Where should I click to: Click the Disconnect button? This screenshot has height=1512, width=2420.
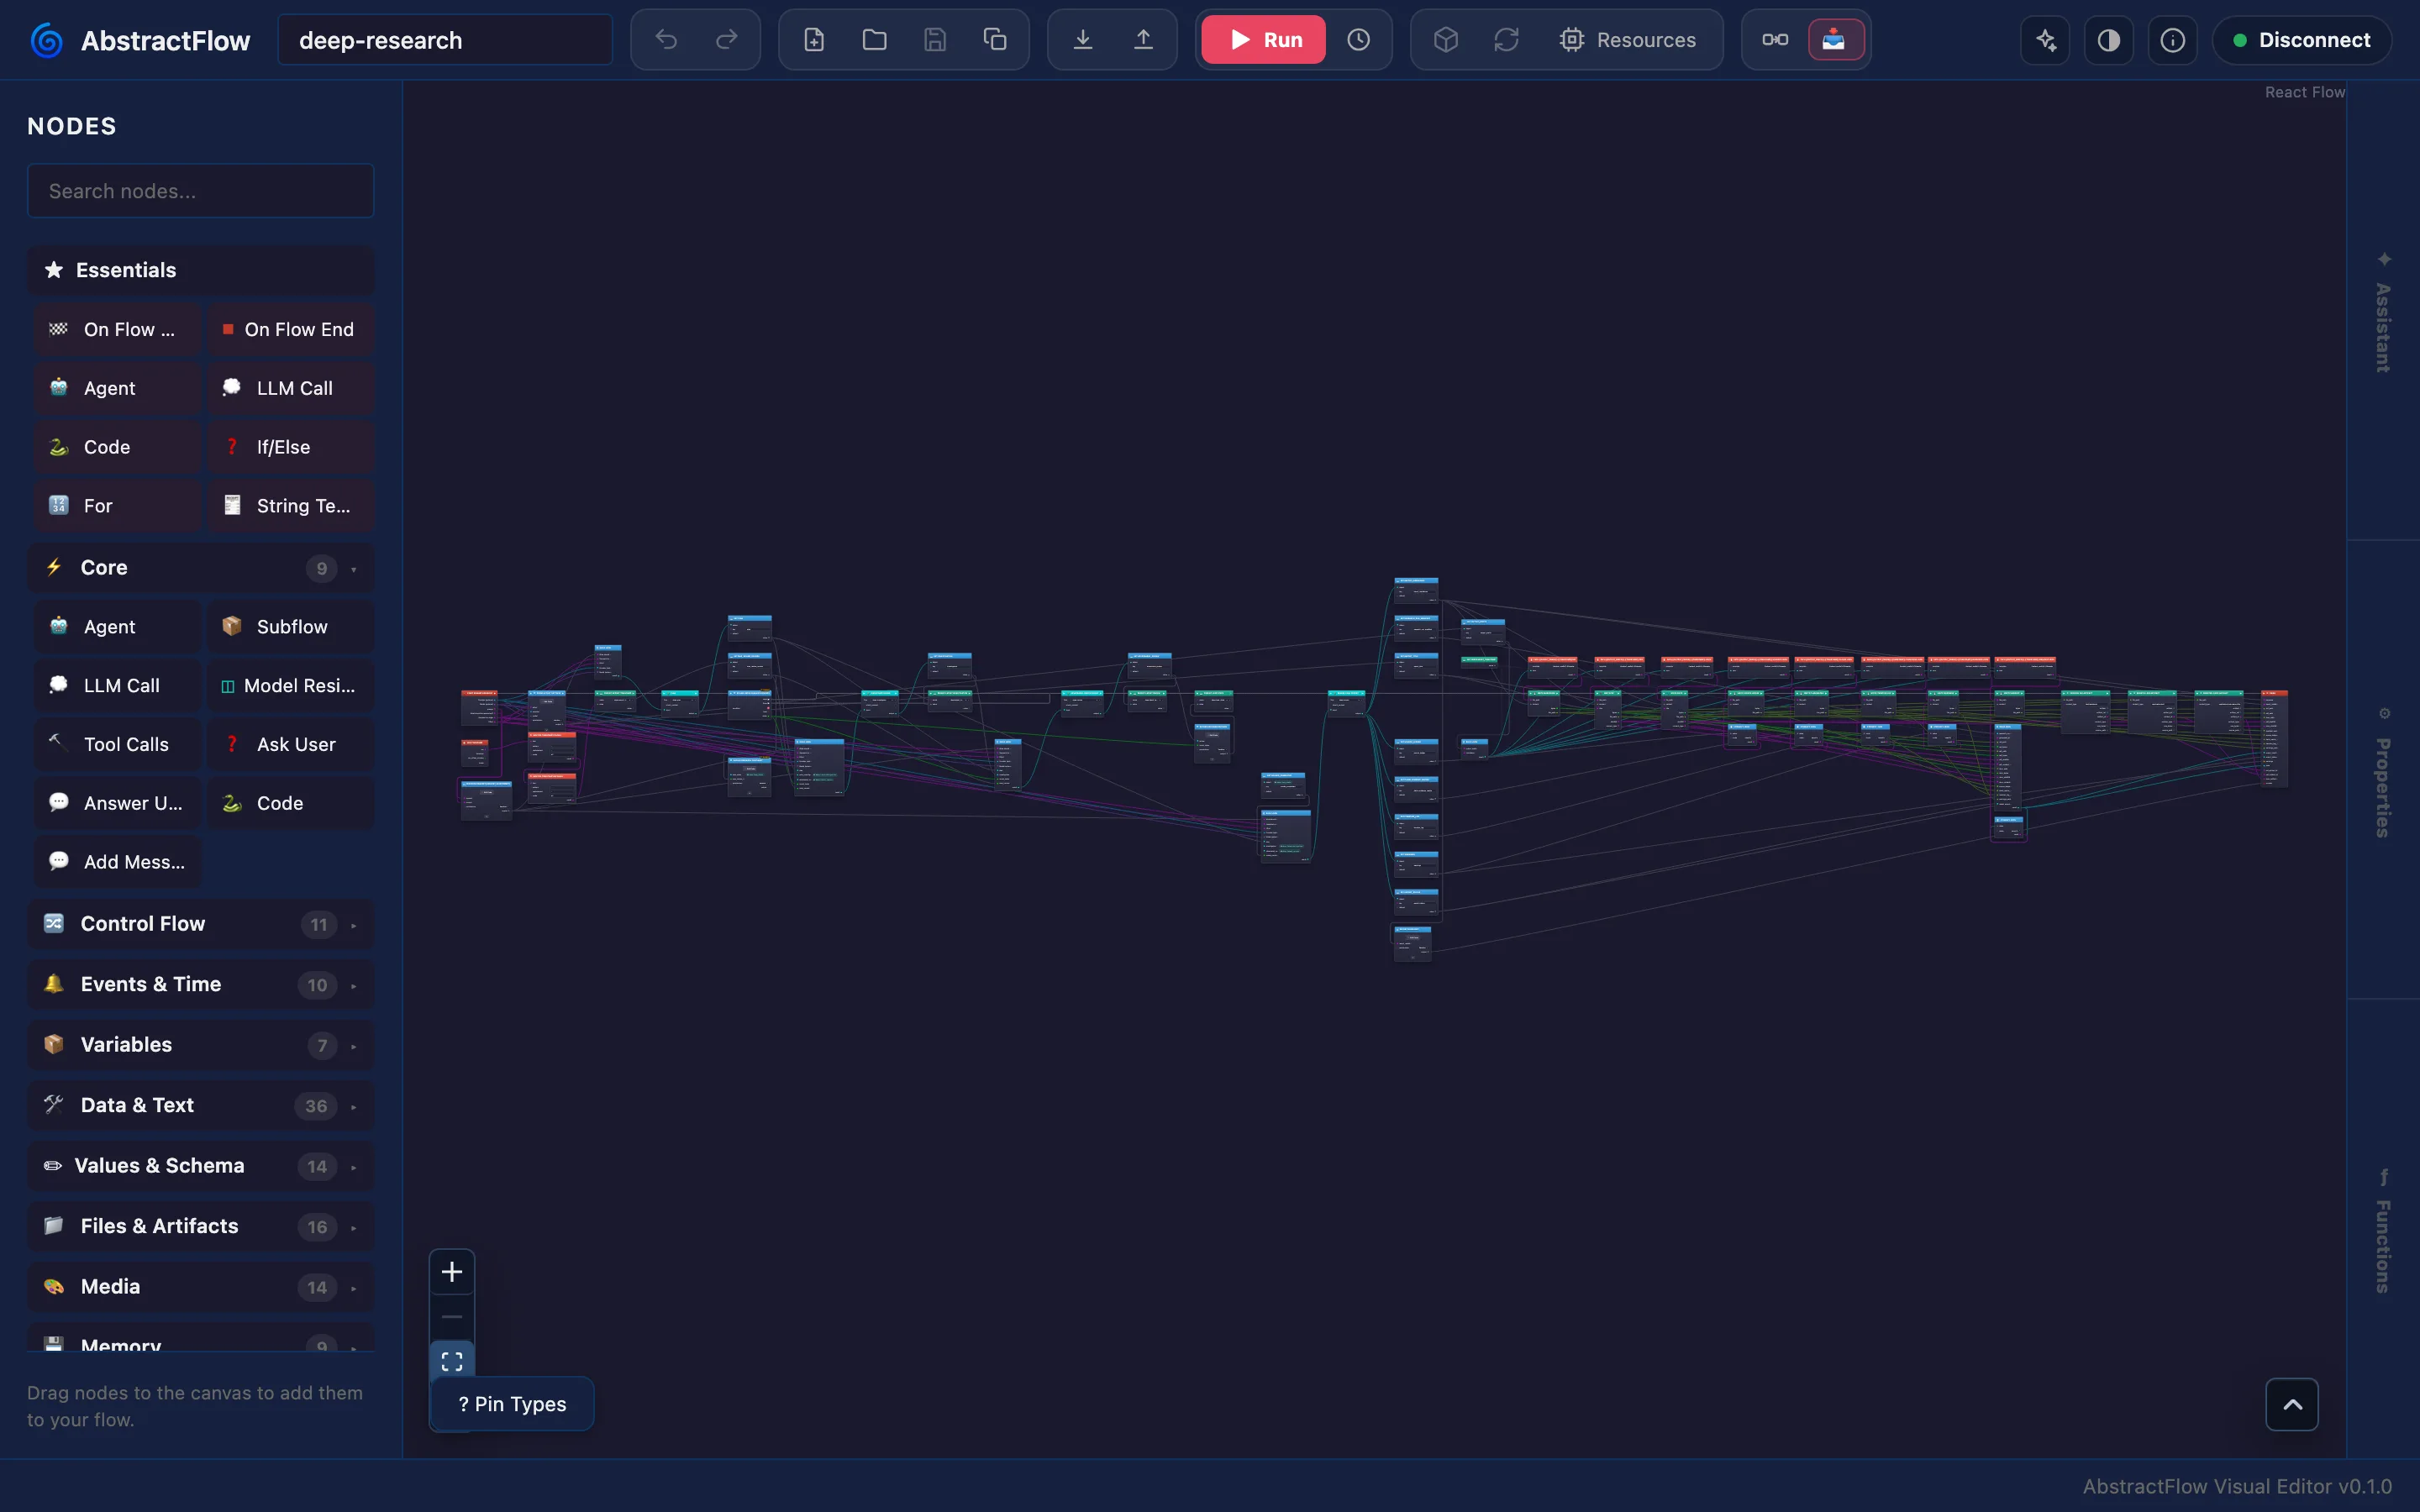[x=2302, y=40]
